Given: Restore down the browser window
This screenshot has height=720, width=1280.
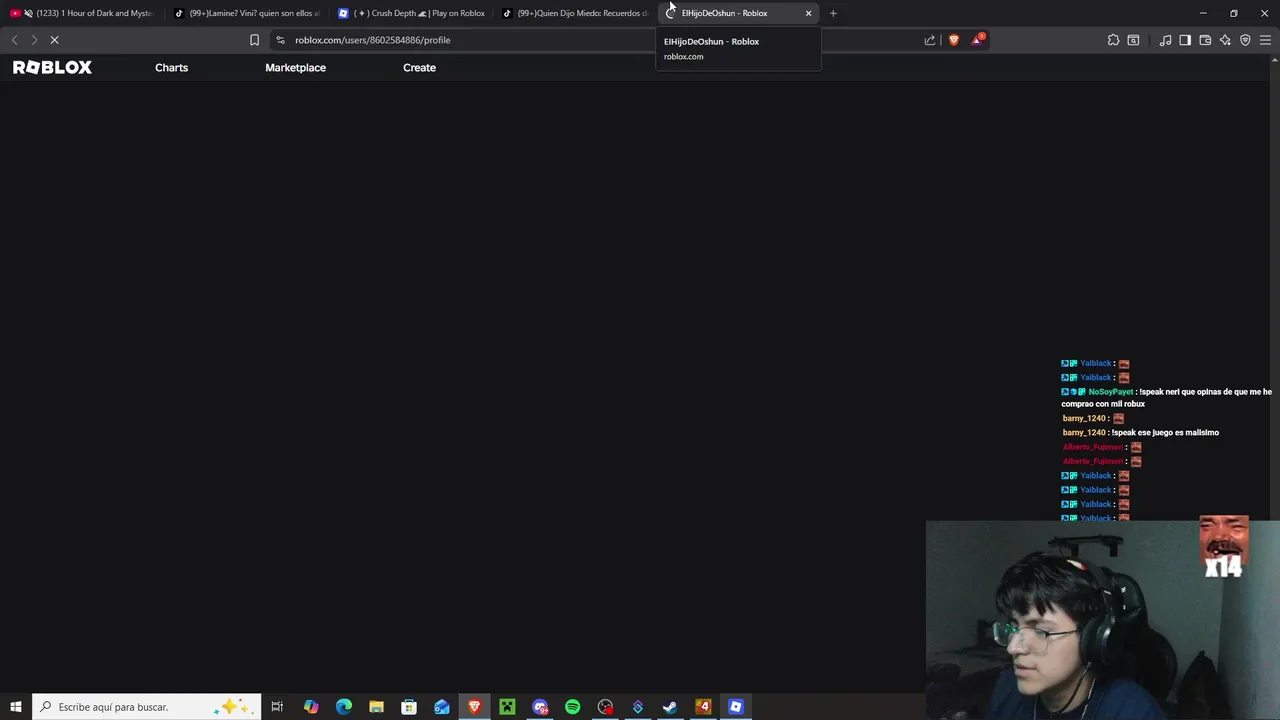Looking at the screenshot, I should click(x=1234, y=13).
